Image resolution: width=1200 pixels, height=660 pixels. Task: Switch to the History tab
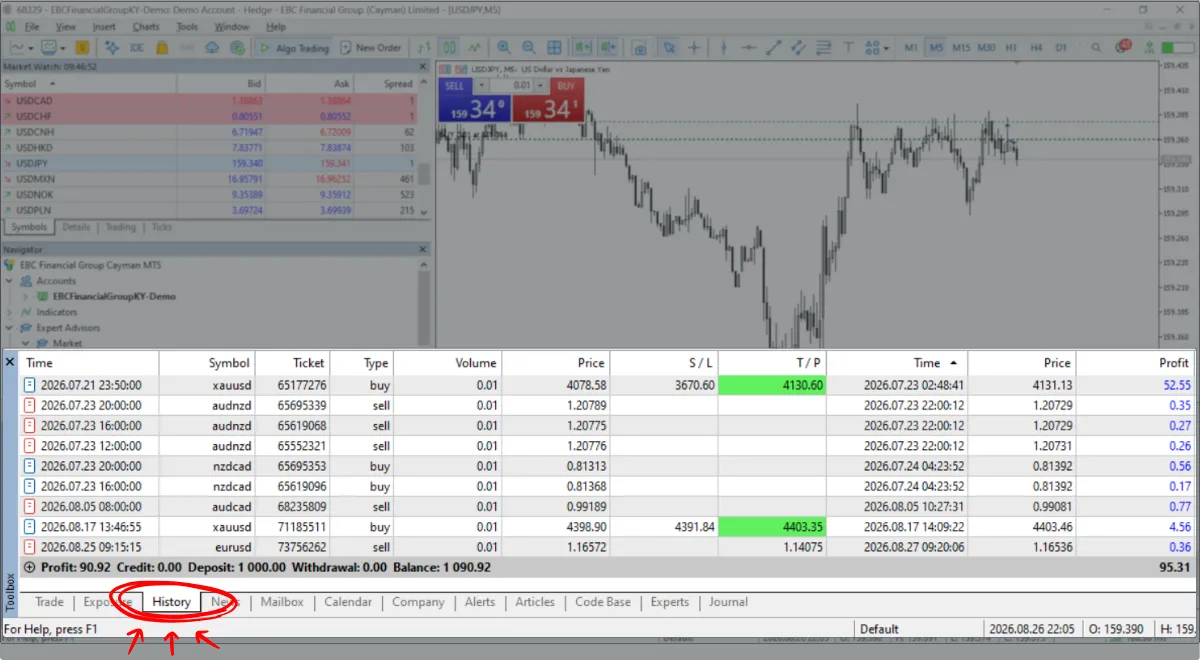[171, 602]
